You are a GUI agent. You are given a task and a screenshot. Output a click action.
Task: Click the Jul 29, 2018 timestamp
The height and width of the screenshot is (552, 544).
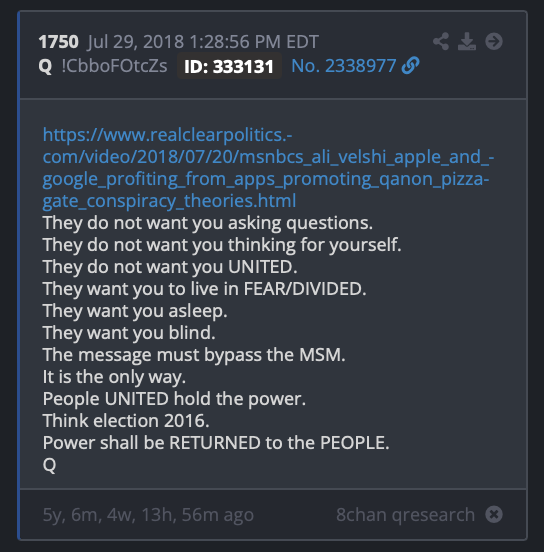[203, 42]
